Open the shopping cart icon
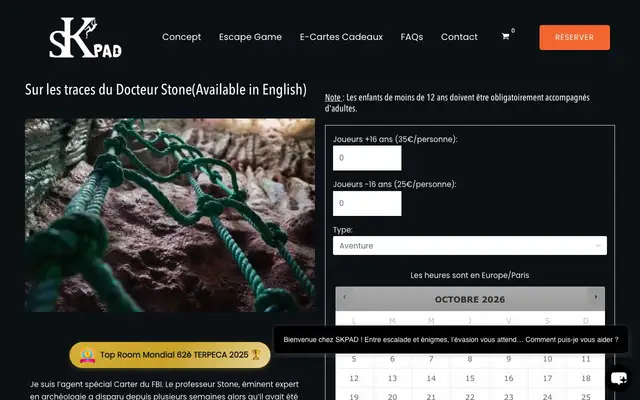The image size is (640, 400). [x=505, y=37]
